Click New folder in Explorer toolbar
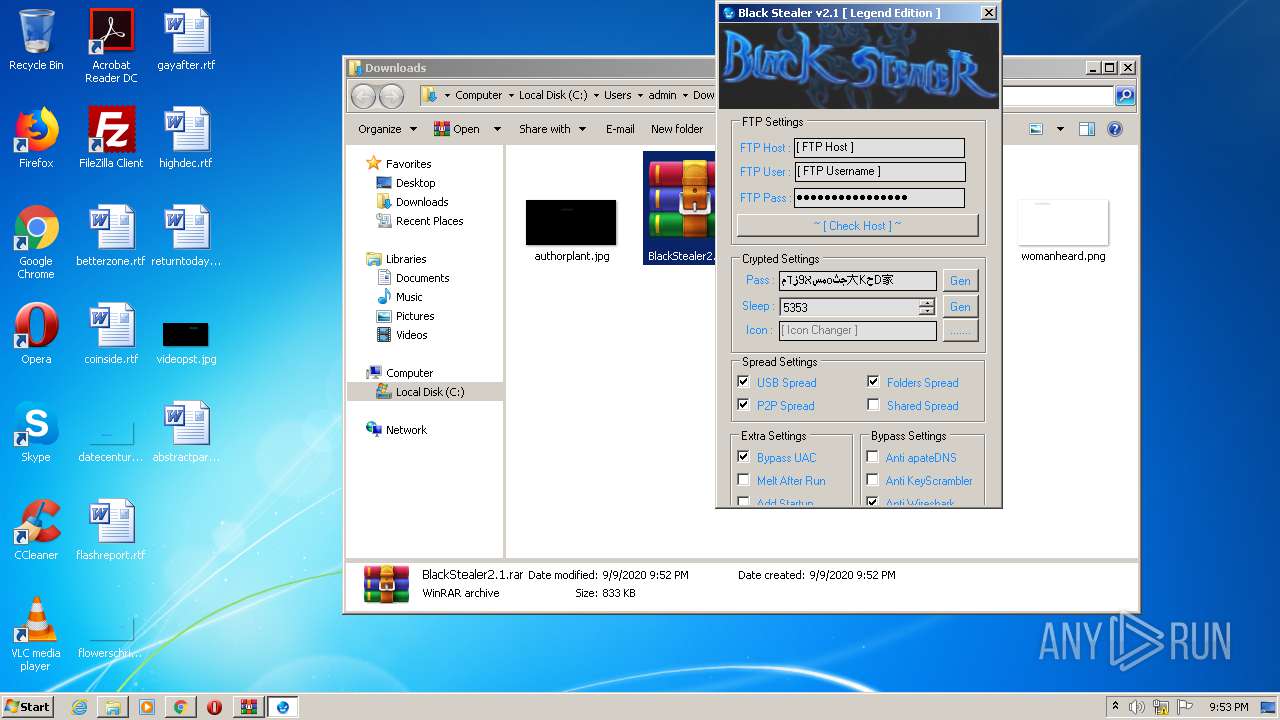This screenshot has width=1280, height=720. point(677,129)
